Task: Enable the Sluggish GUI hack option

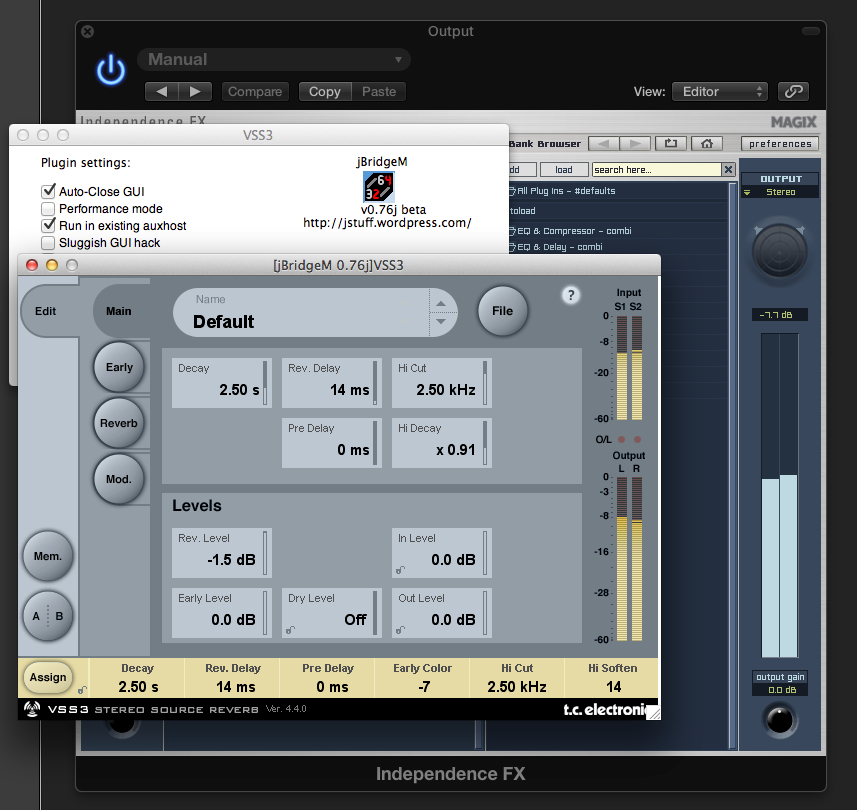Action: tap(48, 243)
